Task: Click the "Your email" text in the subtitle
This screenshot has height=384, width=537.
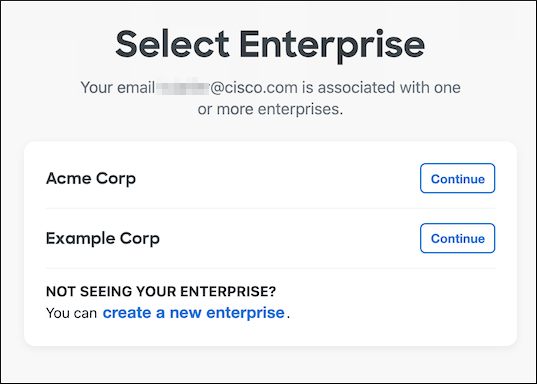Action: pyautogui.click(x=117, y=88)
